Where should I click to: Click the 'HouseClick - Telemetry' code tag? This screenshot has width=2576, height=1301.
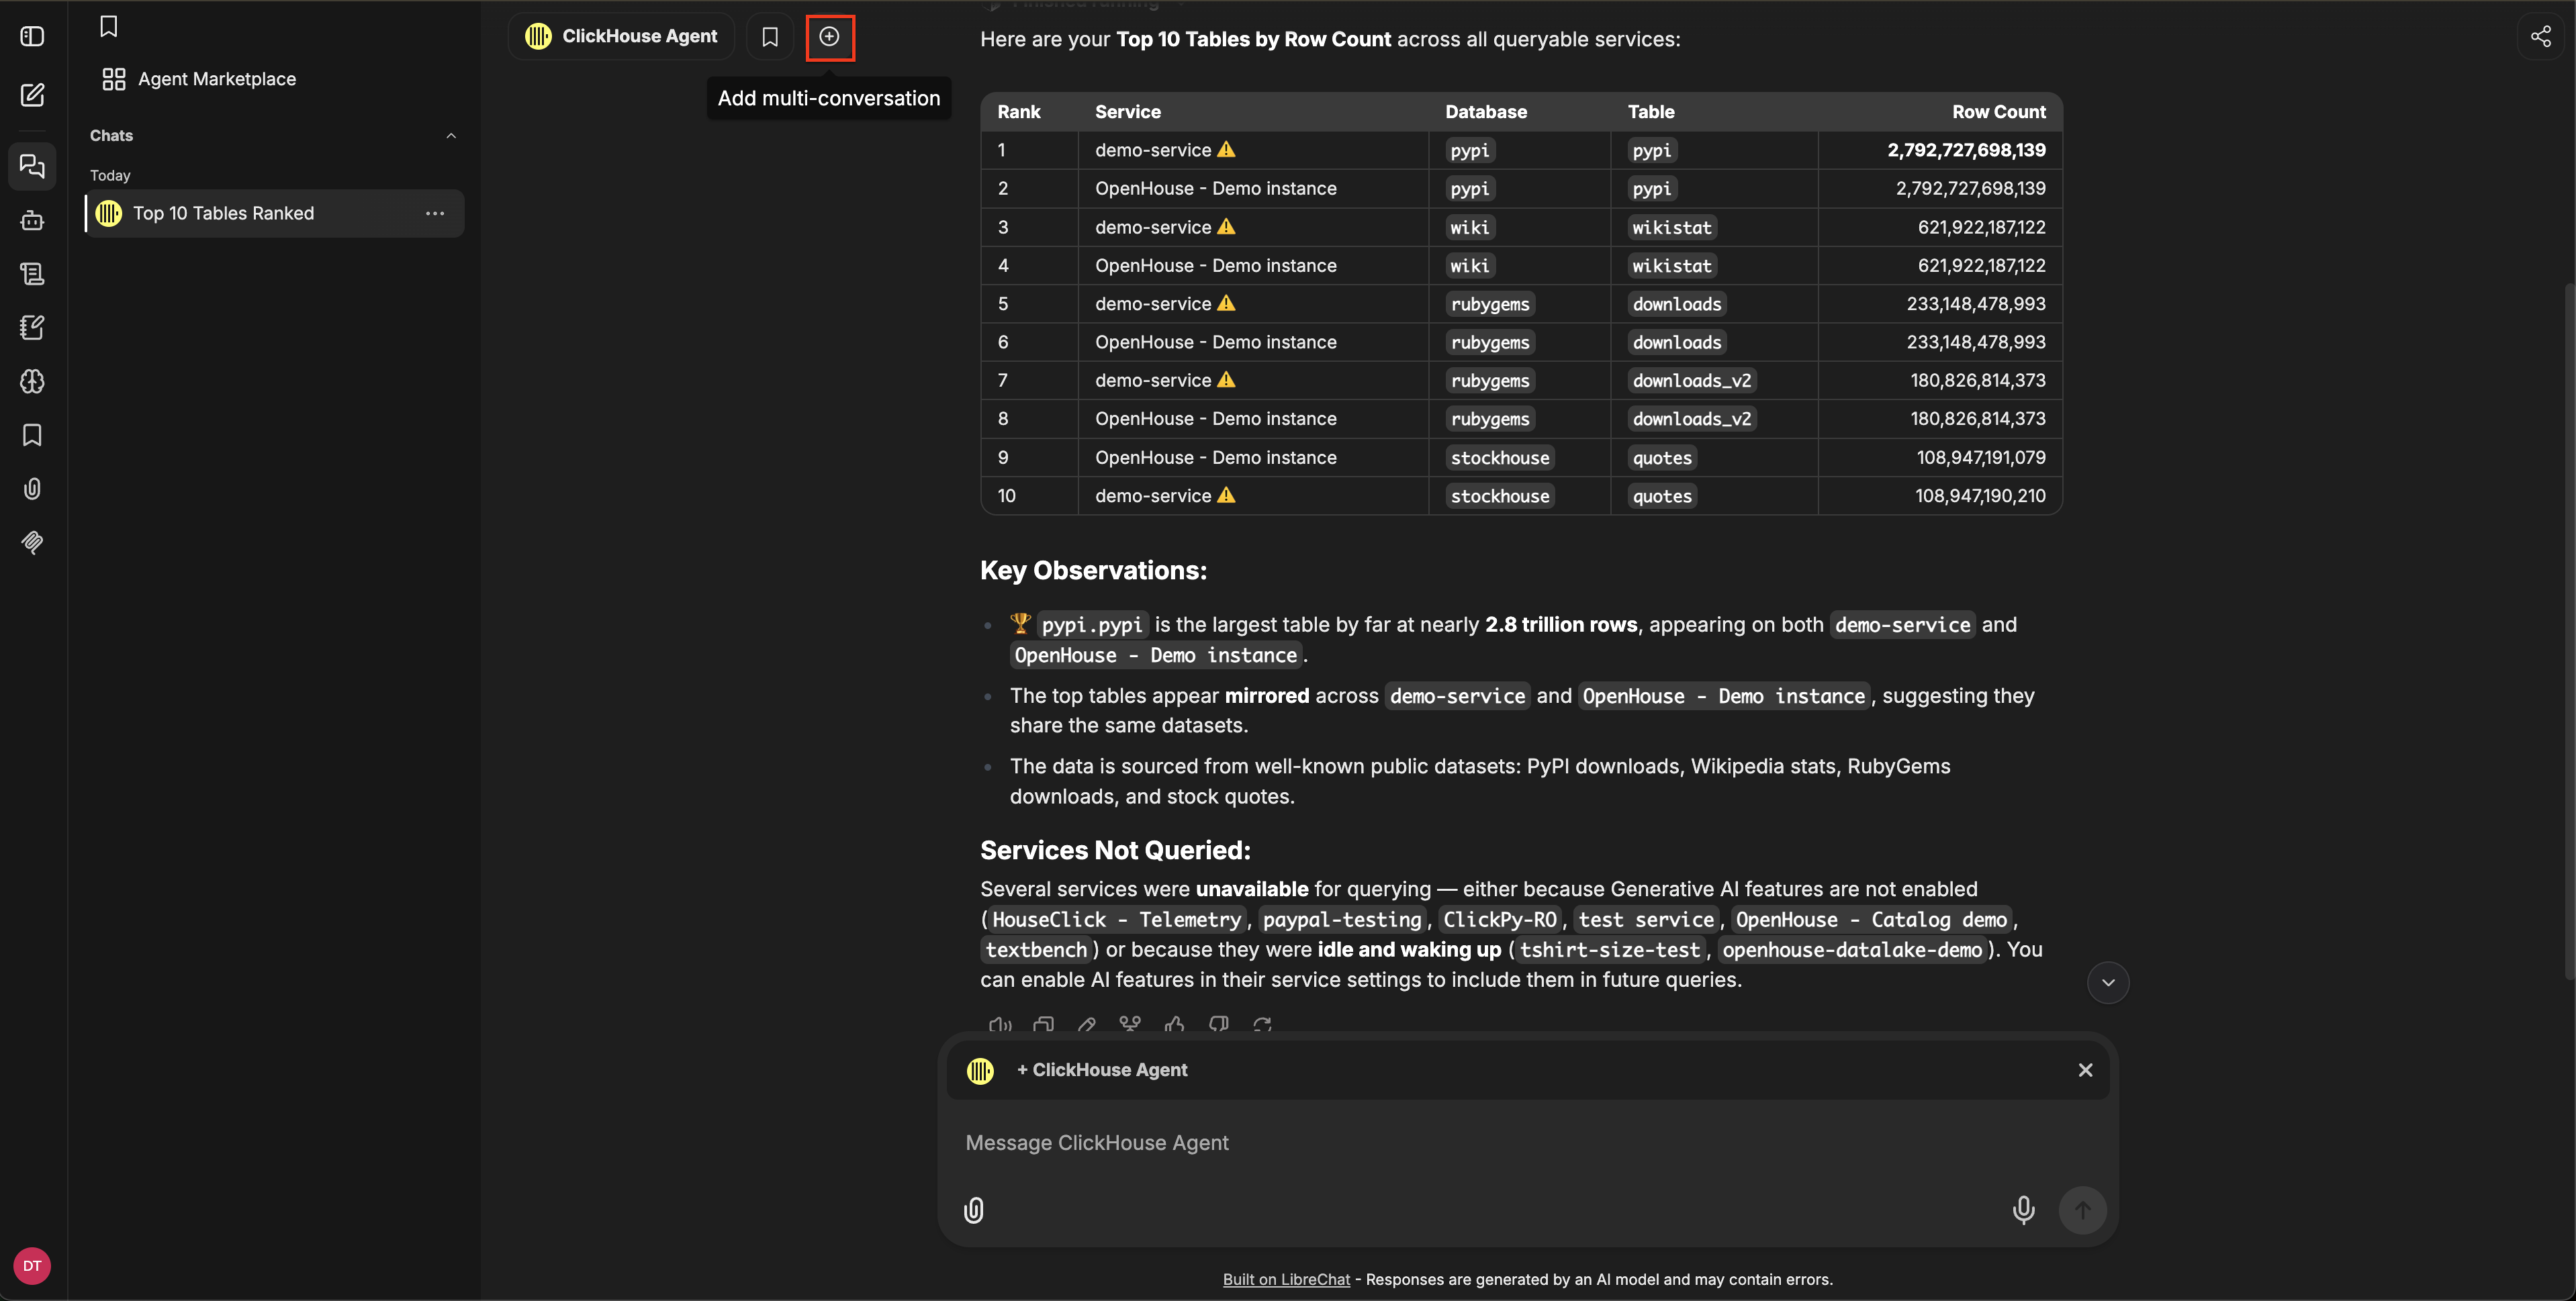tap(1116, 920)
